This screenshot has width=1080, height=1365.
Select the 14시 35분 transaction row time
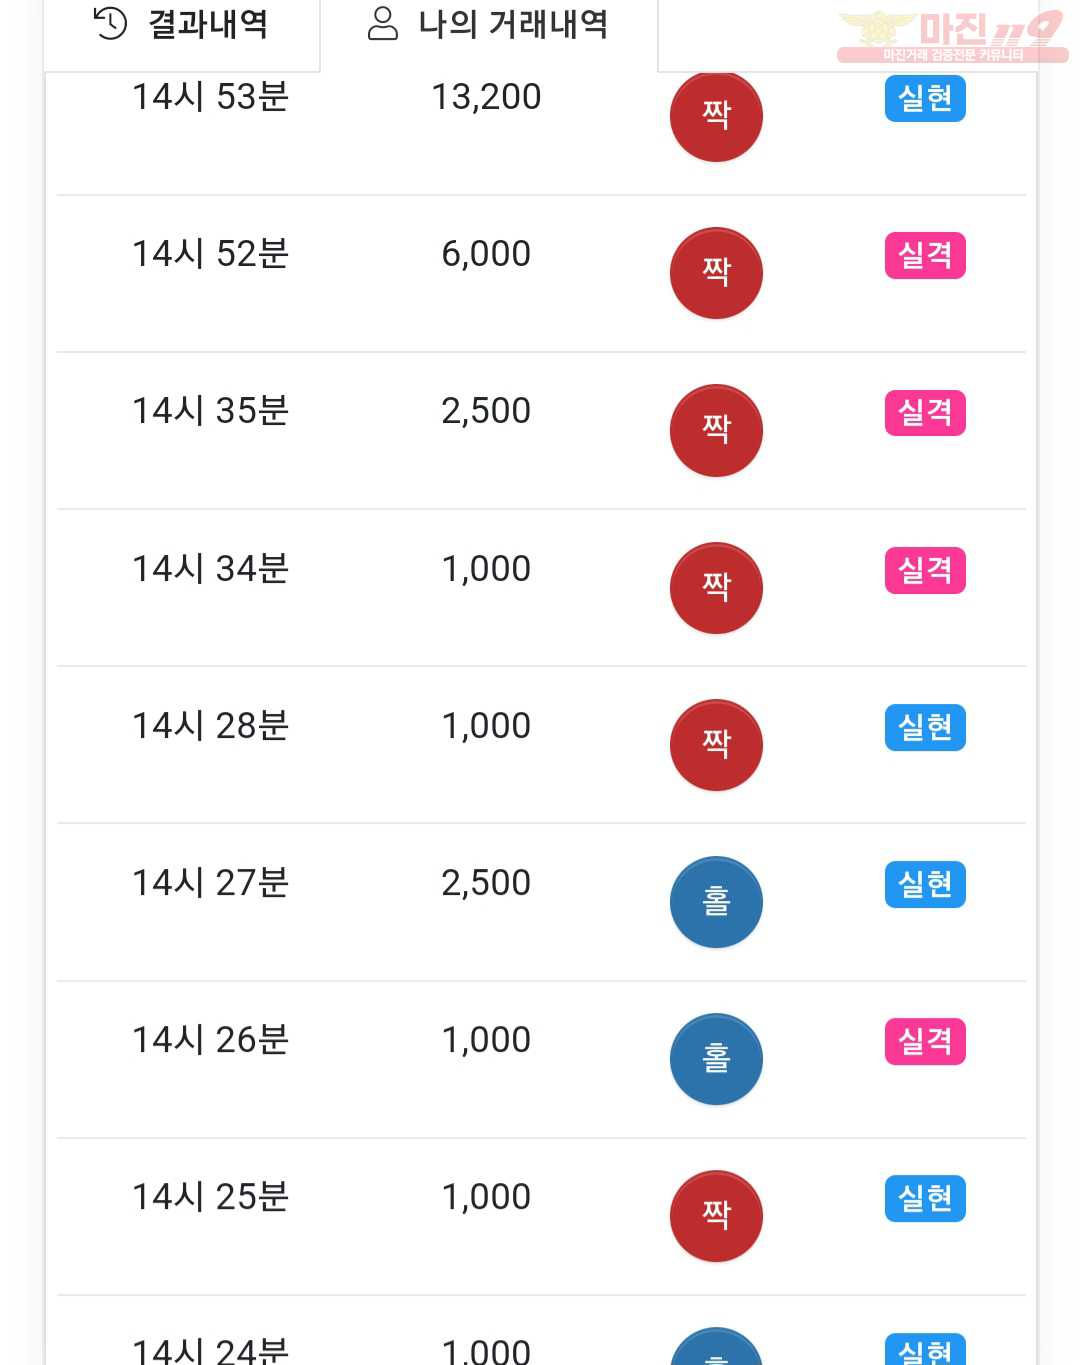[x=211, y=411]
